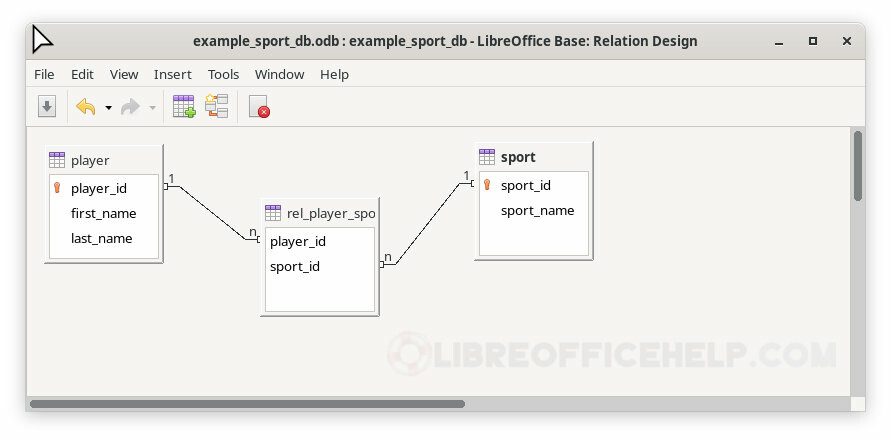The width and height of the screenshot is (891, 440).
Task: Click the sport_id primary key icon
Action: (487, 185)
